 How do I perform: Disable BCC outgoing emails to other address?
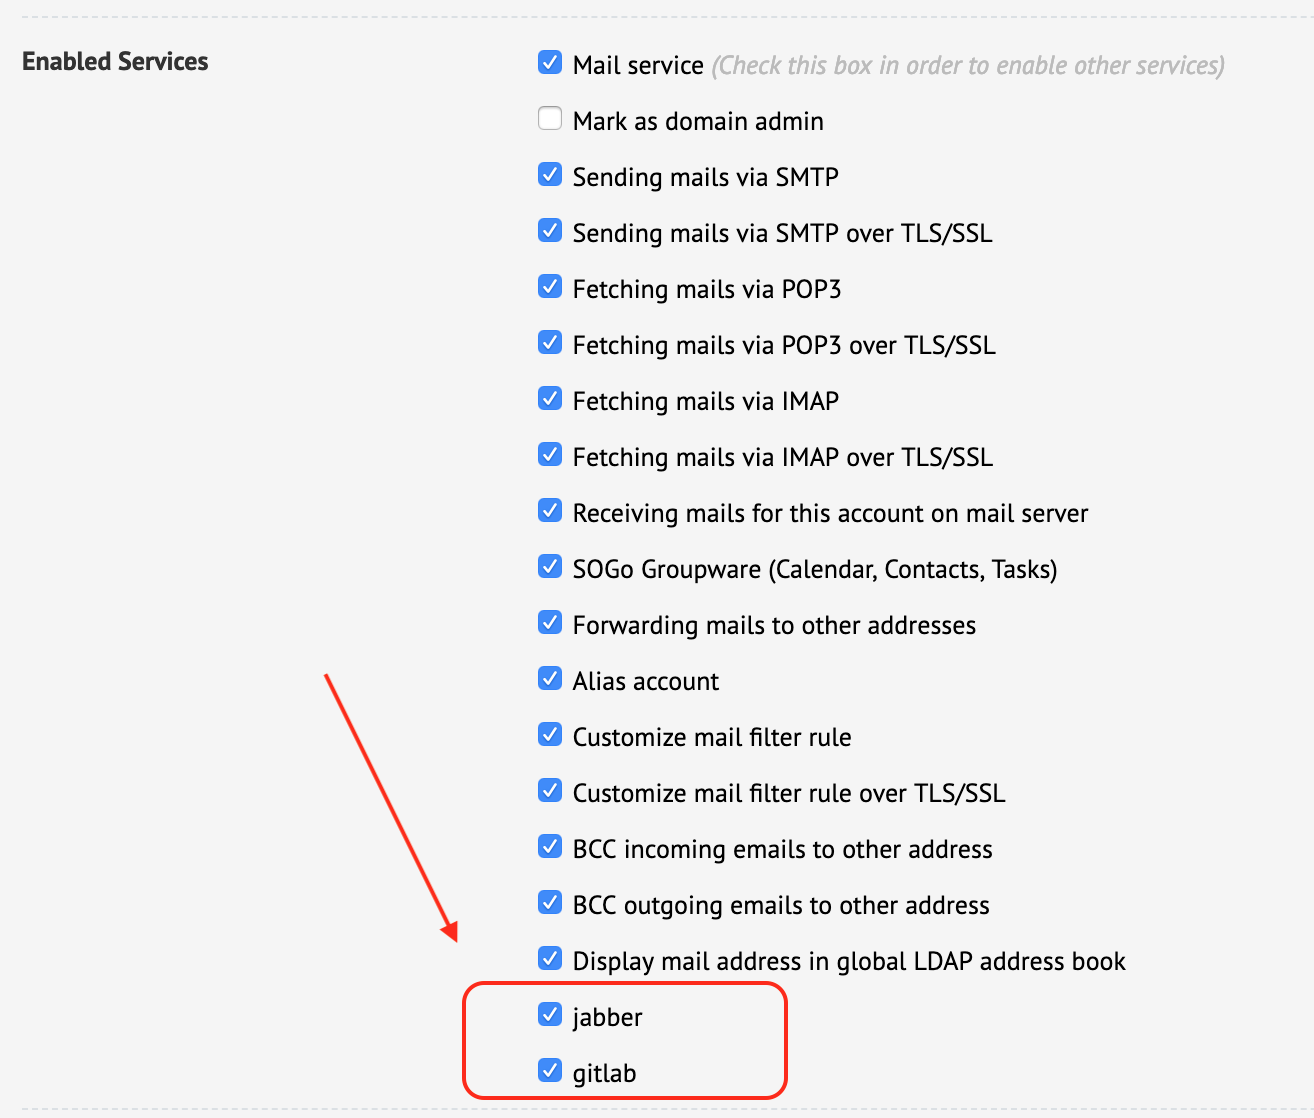pyautogui.click(x=550, y=903)
